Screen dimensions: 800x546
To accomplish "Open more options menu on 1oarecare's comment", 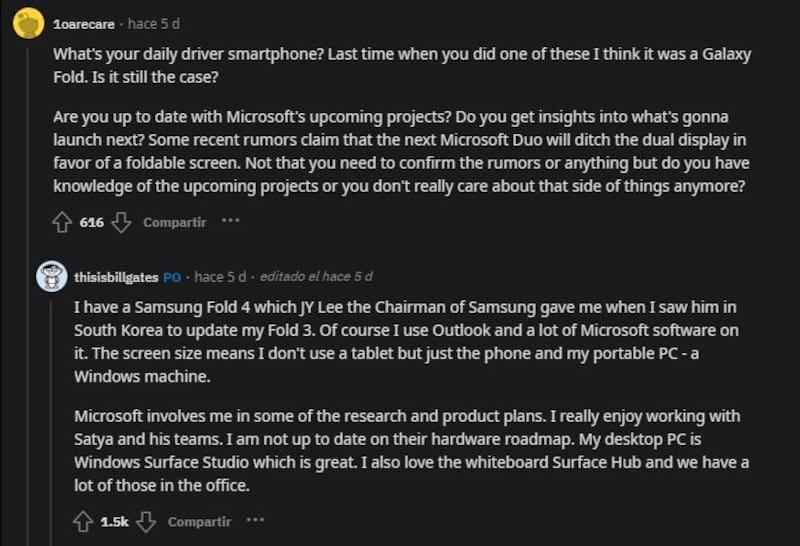I will (230, 221).
